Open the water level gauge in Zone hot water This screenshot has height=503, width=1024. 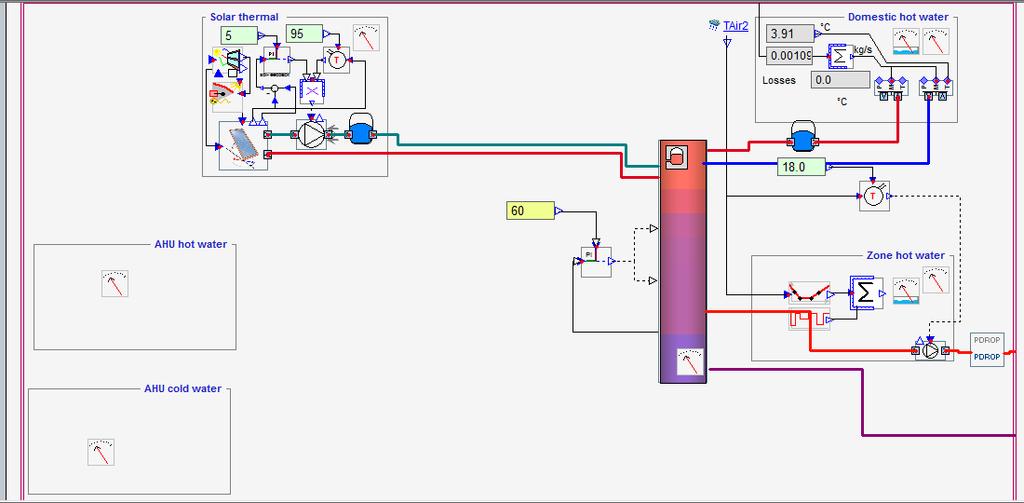[906, 291]
